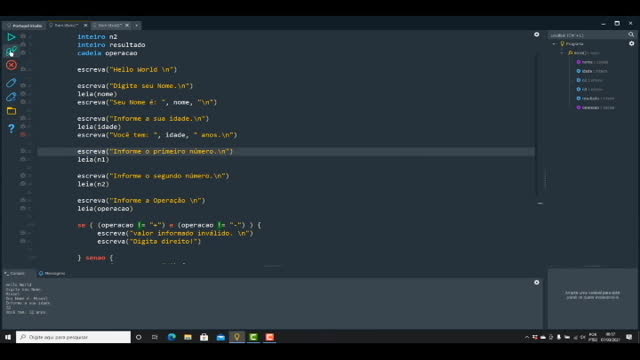This screenshot has width=640, height=360.
Task: Open the Mail app from the taskbar
Action: click(221, 337)
